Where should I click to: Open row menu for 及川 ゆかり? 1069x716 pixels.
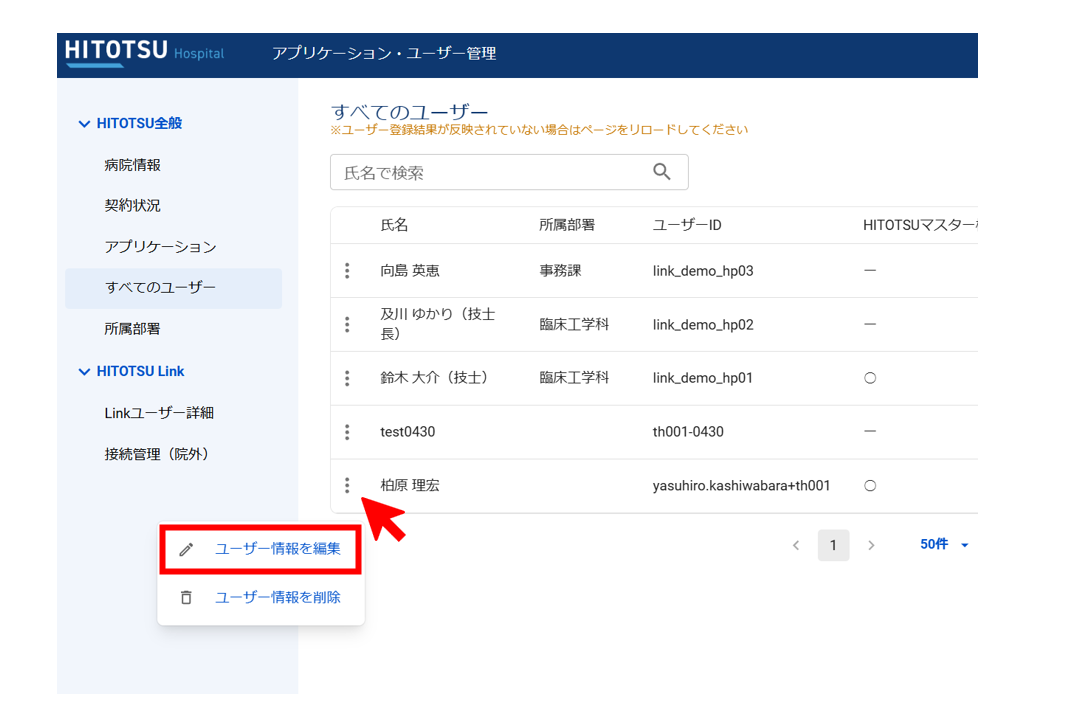(x=347, y=325)
